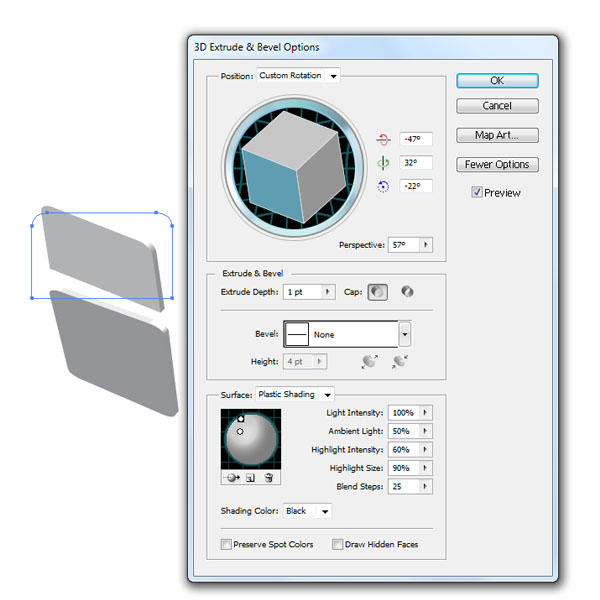This screenshot has width=600, height=600.
Task: Turn cap on for solid appearance
Action: coord(377,292)
